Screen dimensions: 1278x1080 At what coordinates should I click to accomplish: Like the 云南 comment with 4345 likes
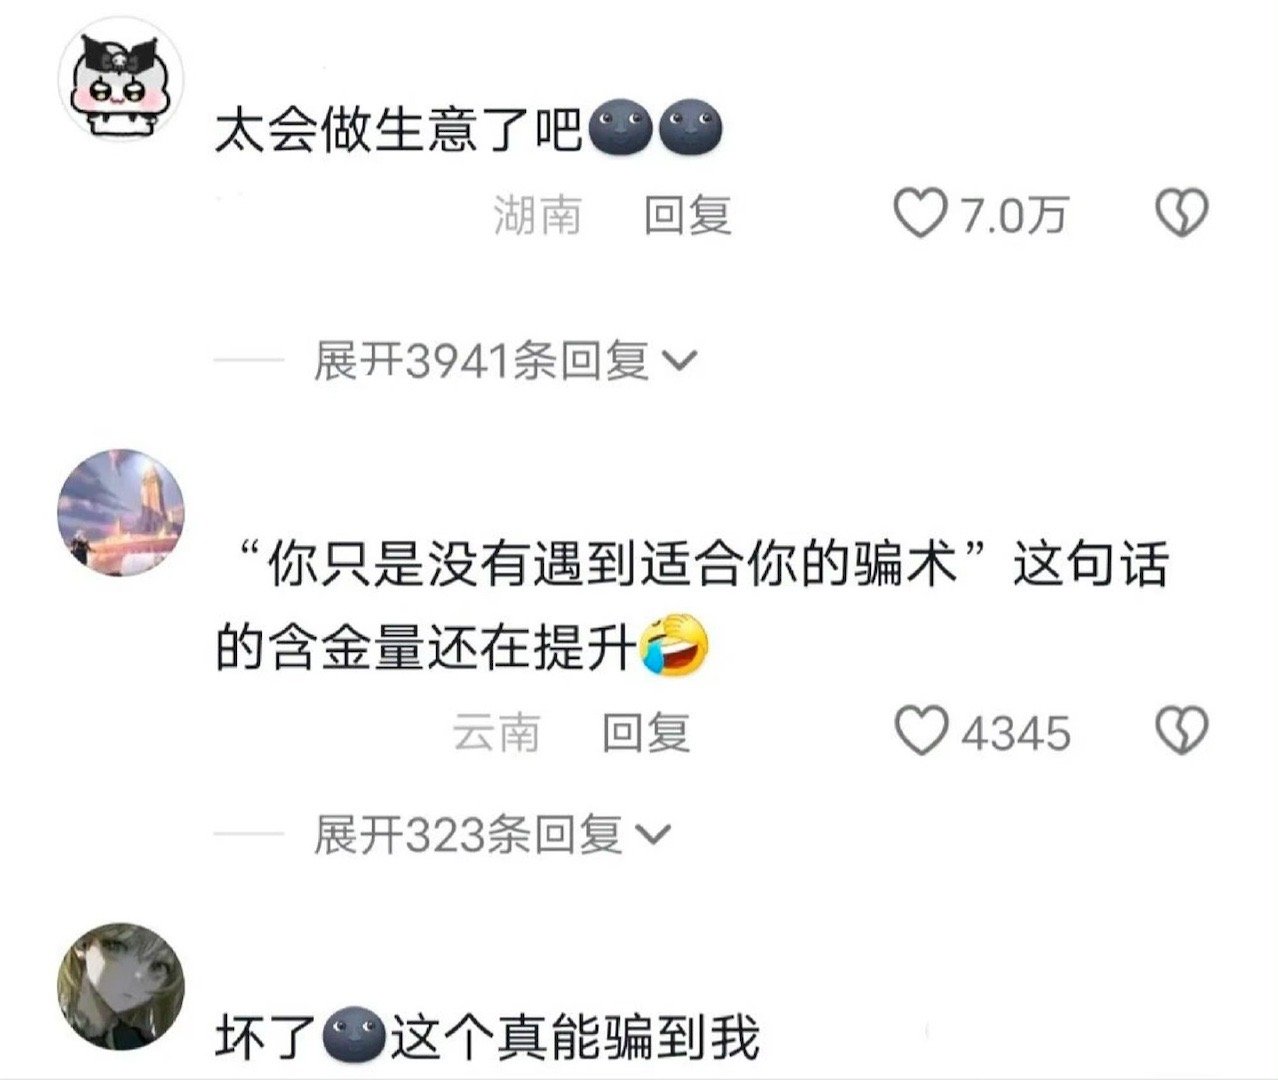pyautogui.click(x=920, y=731)
